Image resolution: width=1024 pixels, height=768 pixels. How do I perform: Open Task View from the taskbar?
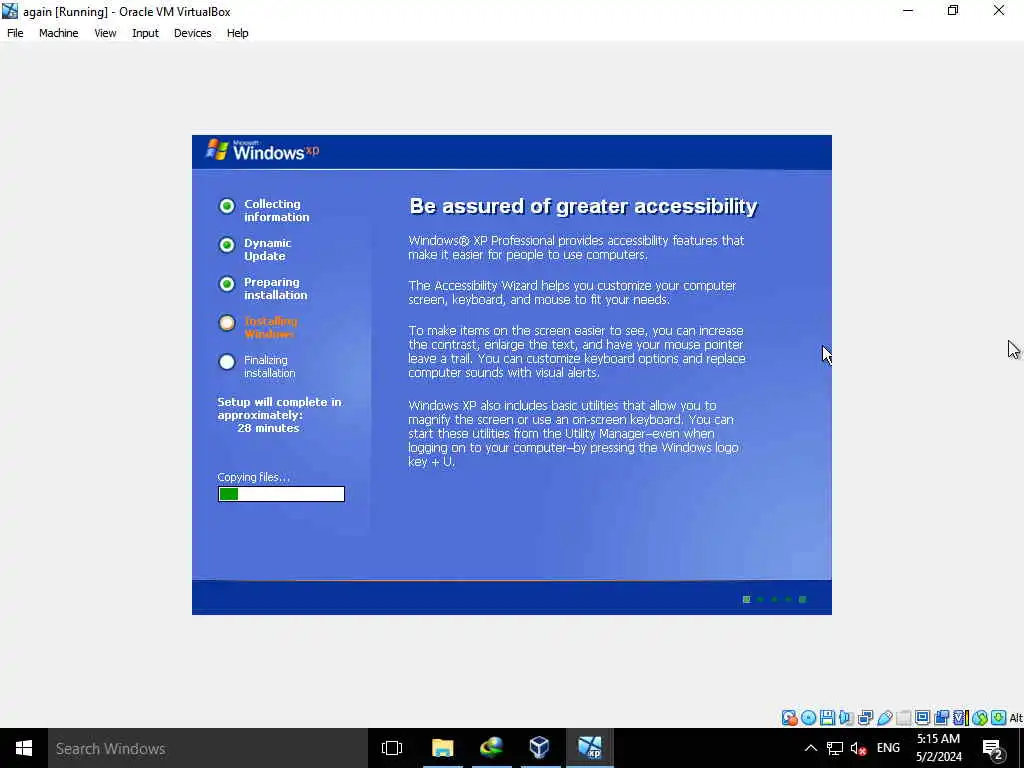pyautogui.click(x=392, y=748)
